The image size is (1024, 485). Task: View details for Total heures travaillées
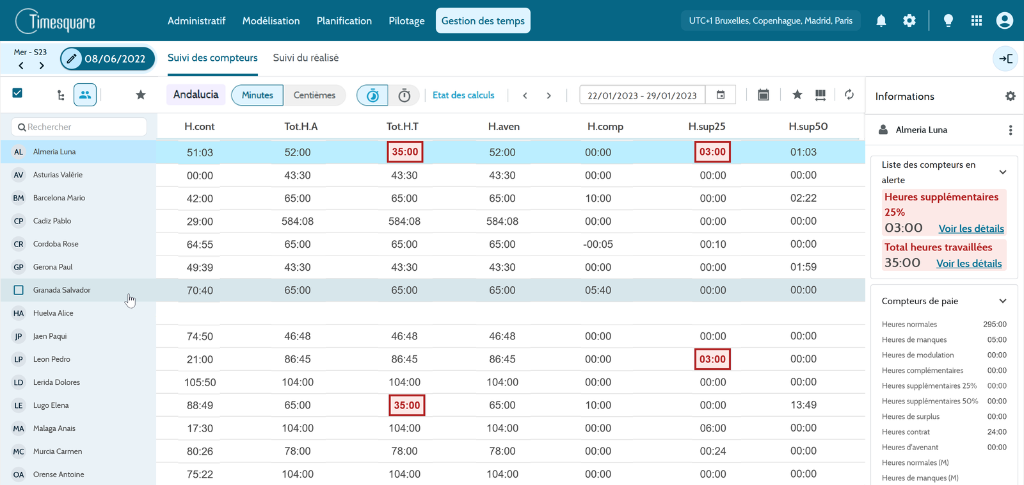tap(969, 263)
